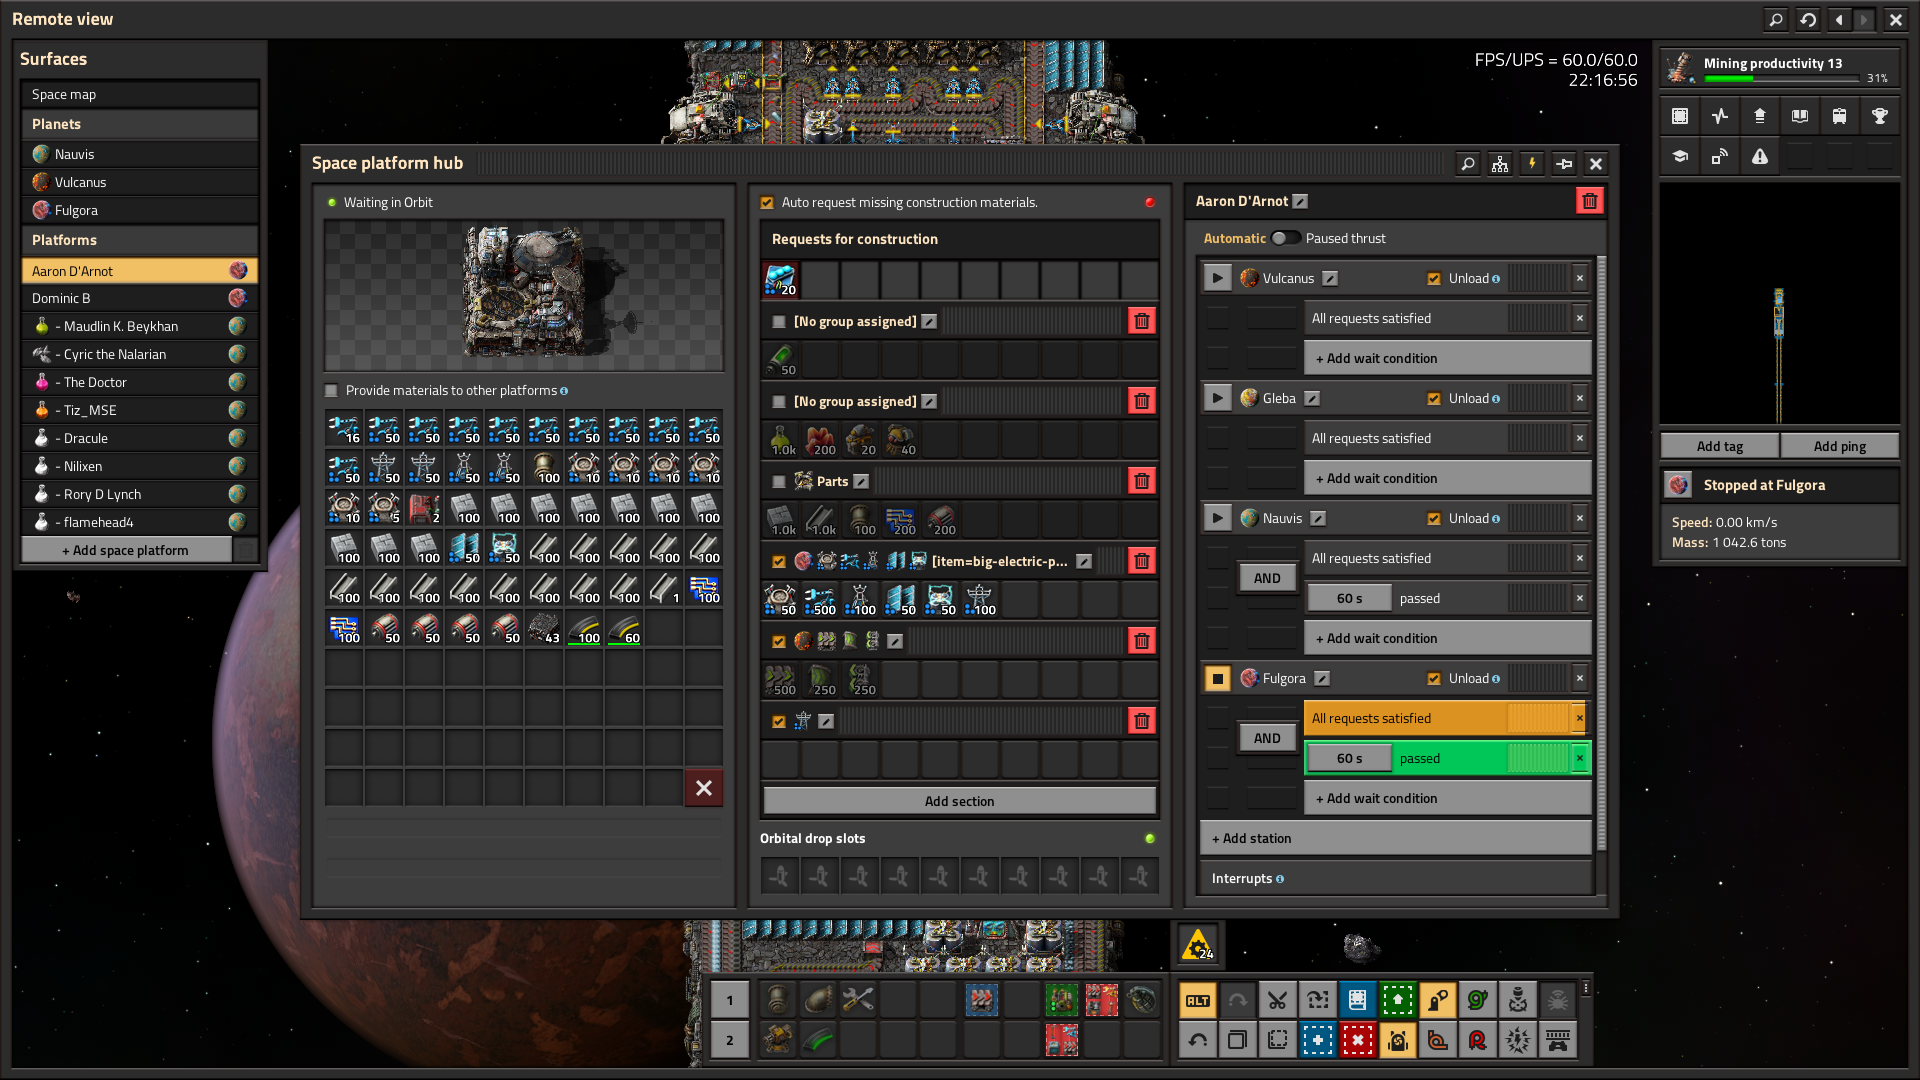Disable the big-electric-pole group checkbox
This screenshot has width=1920, height=1080.
click(779, 561)
